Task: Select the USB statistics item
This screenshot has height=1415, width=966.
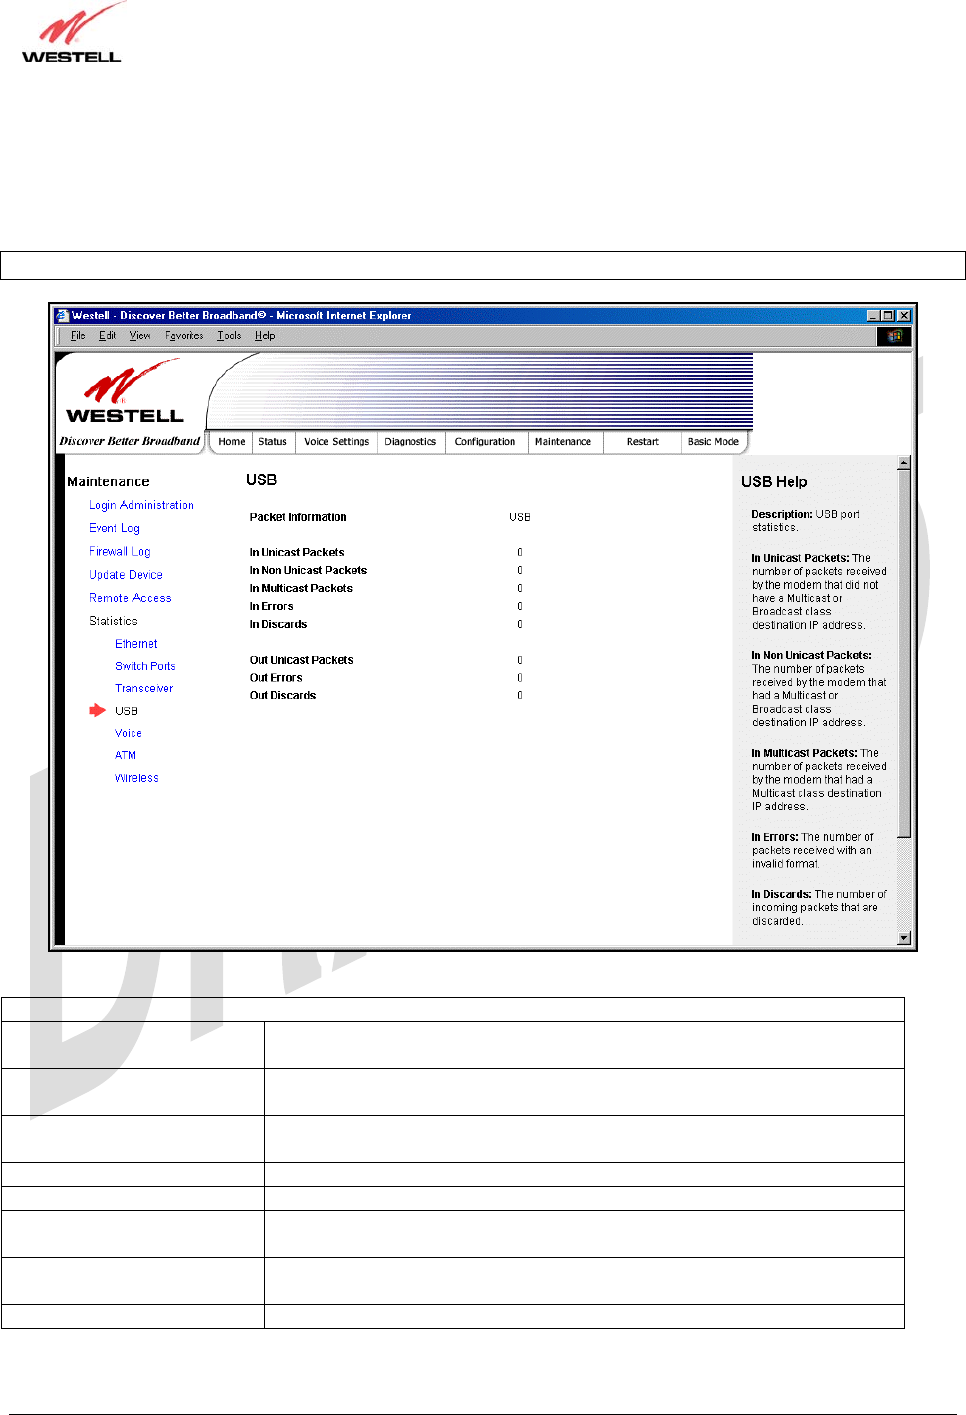Action: click(126, 711)
